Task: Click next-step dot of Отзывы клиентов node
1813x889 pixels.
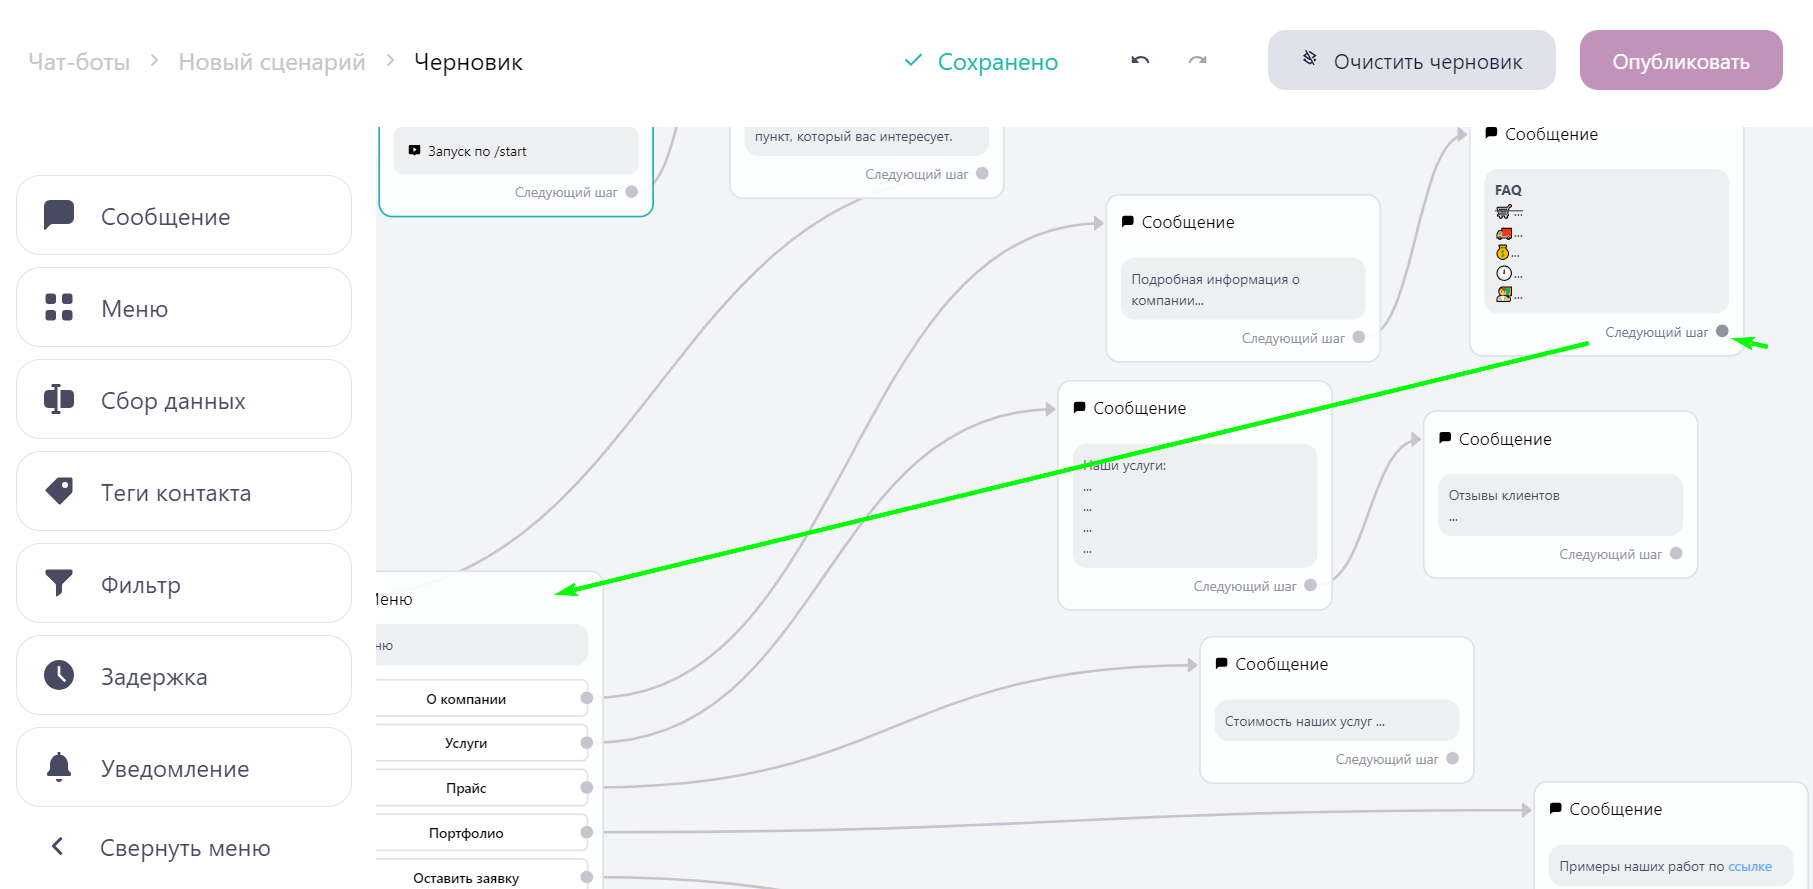Action: (x=1676, y=553)
